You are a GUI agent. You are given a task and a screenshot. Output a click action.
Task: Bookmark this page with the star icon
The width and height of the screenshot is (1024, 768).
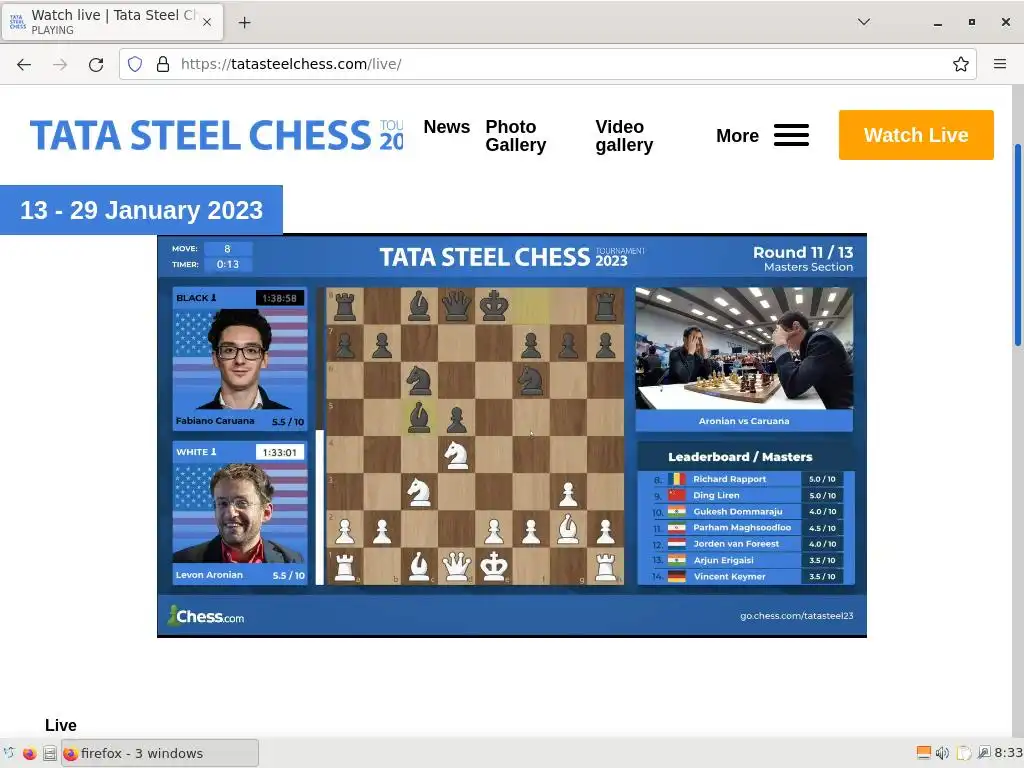[x=960, y=64]
